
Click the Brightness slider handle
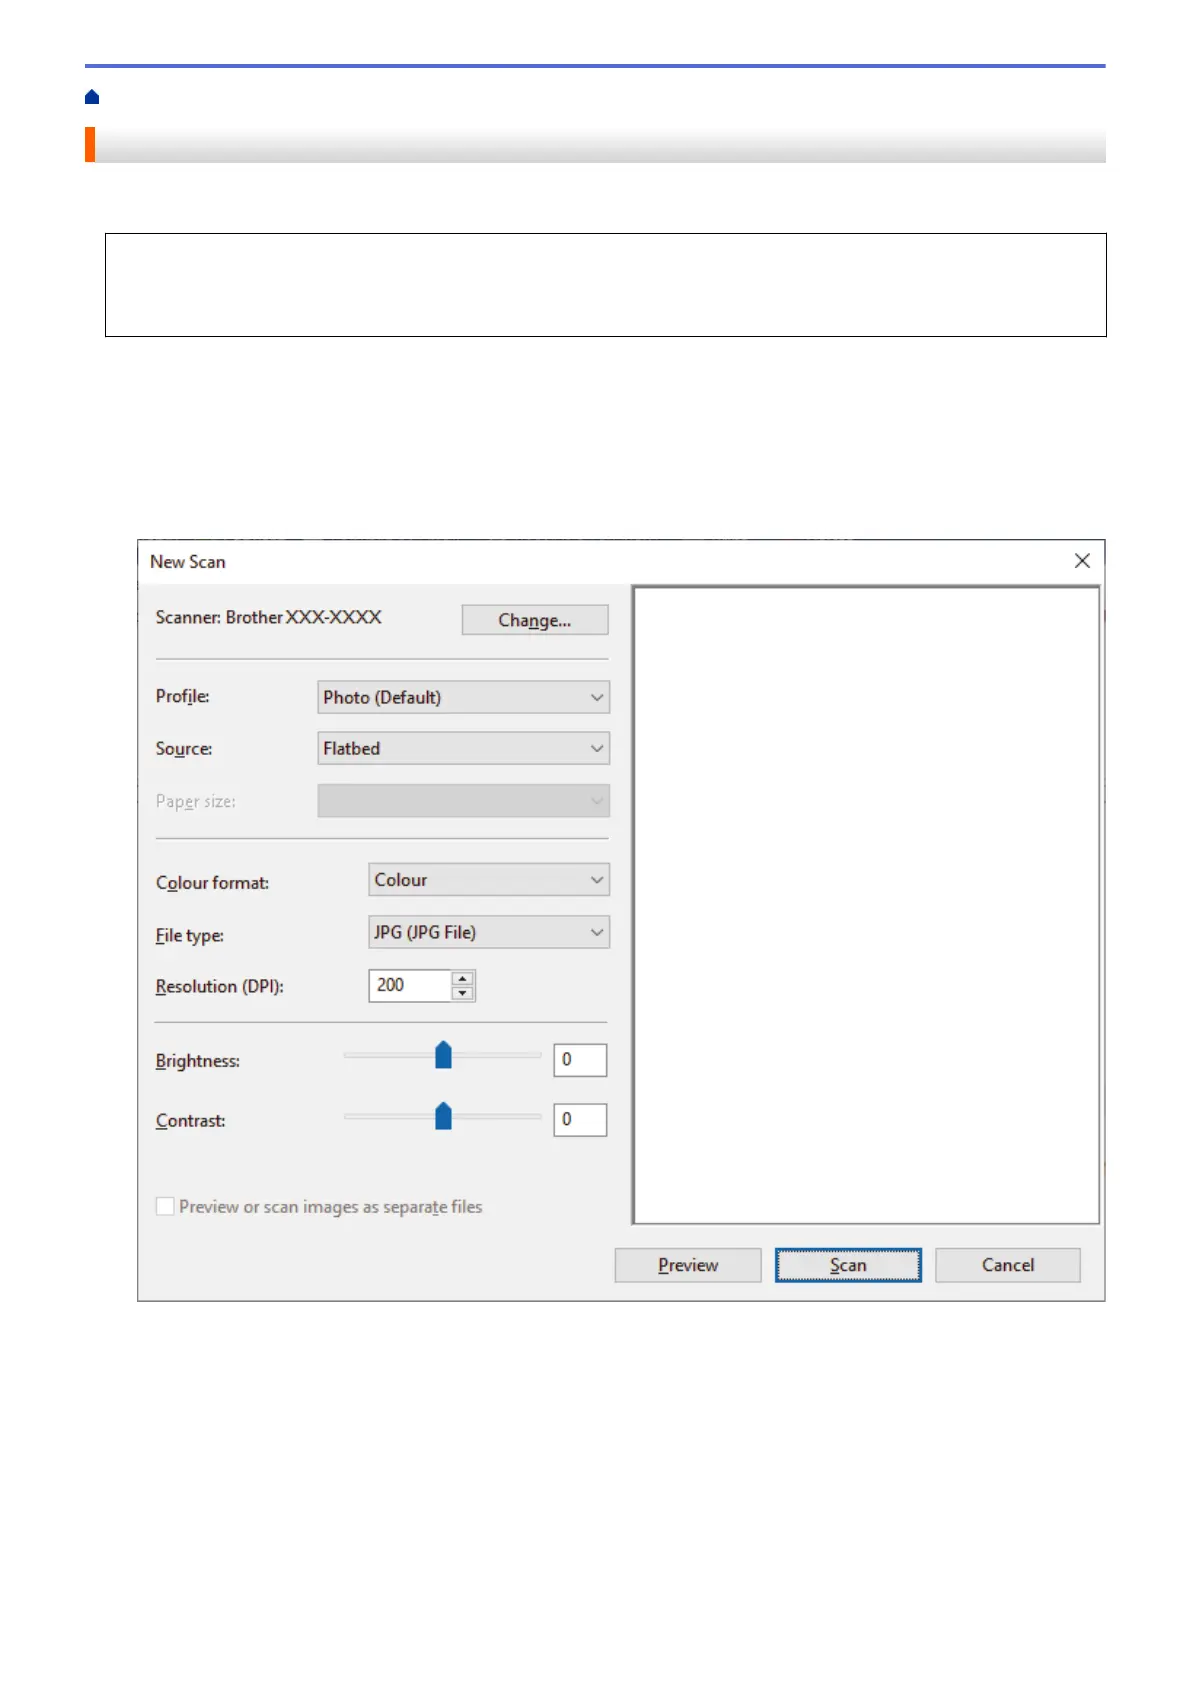(x=443, y=1055)
